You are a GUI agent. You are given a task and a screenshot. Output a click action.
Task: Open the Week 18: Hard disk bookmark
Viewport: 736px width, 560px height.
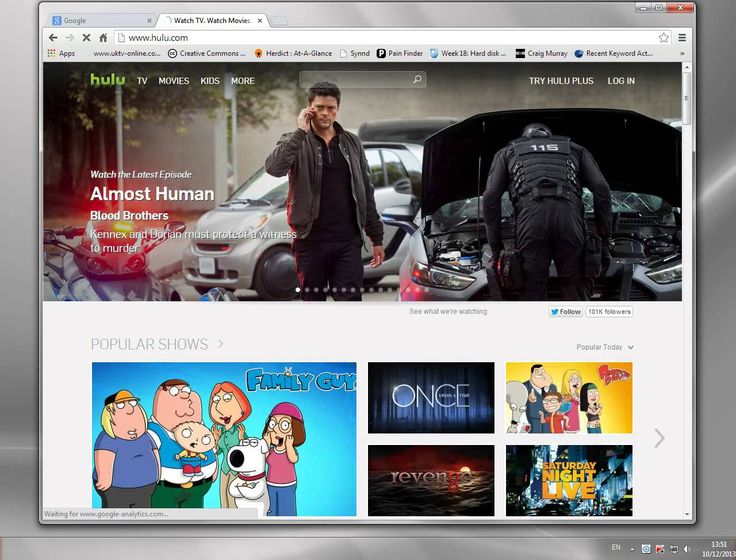tap(468, 54)
